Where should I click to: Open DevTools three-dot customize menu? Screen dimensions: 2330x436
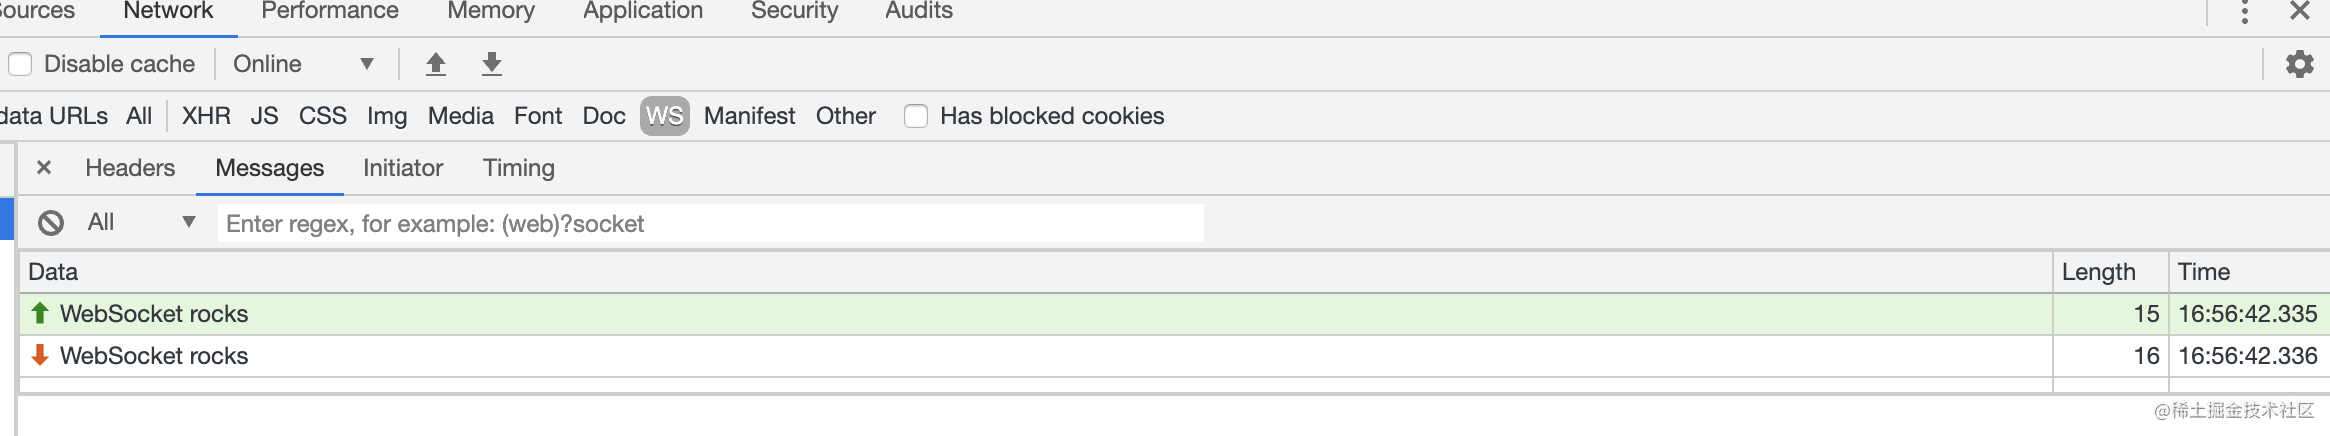2245,12
